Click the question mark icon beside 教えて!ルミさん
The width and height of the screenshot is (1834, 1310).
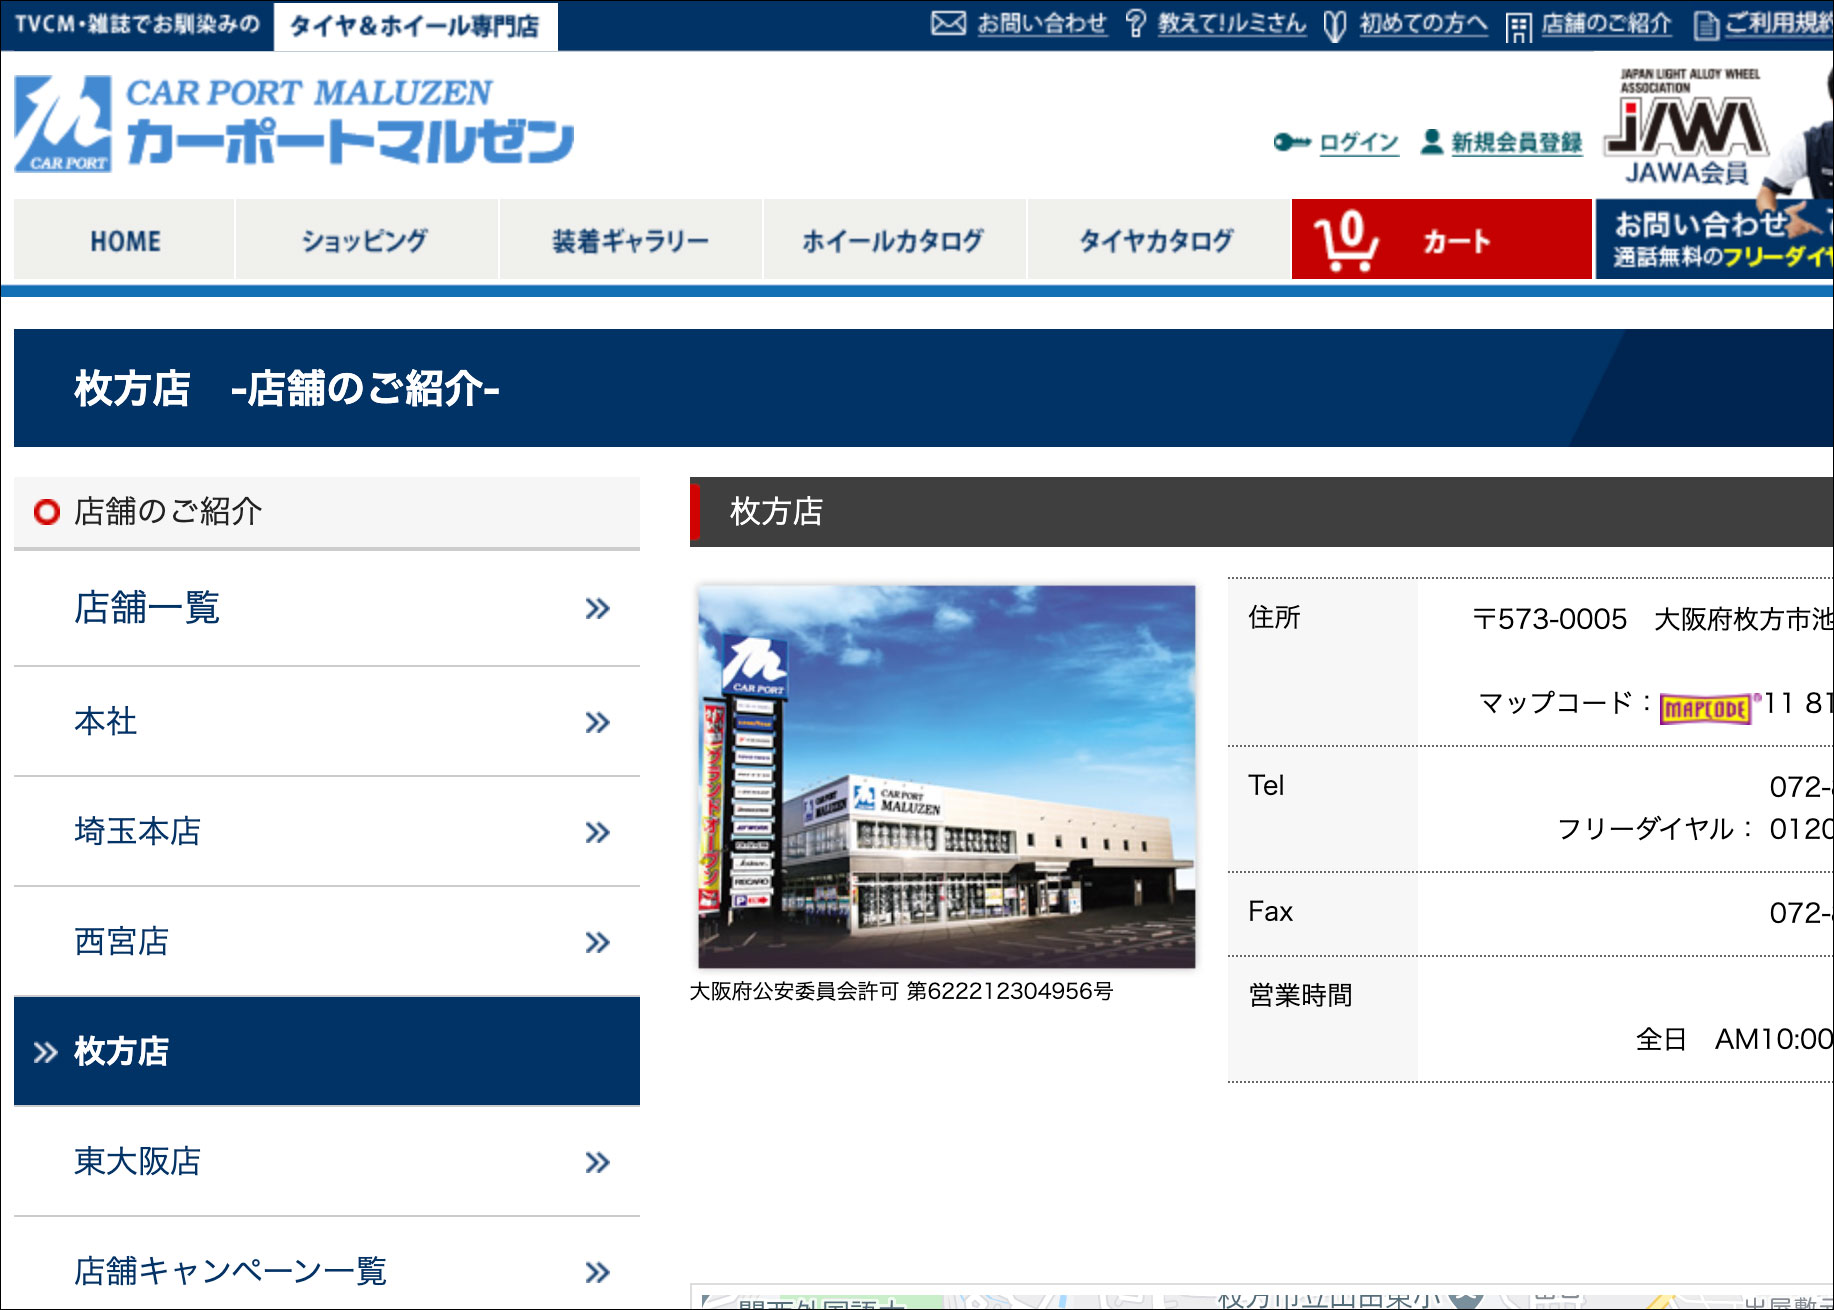[x=1135, y=24]
